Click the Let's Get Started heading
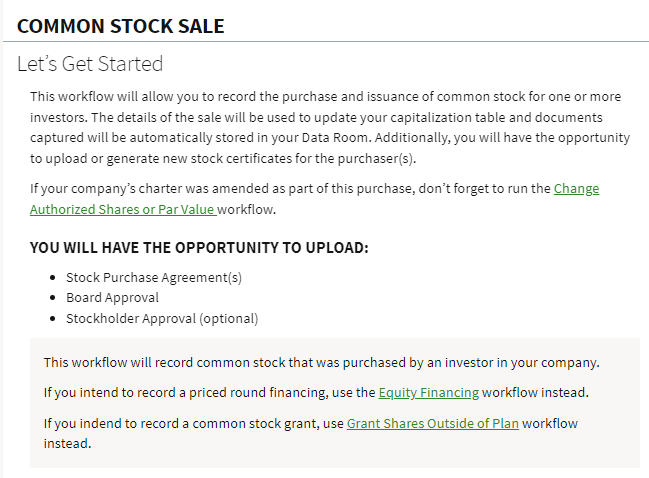The height and width of the screenshot is (478, 649). [x=90, y=64]
